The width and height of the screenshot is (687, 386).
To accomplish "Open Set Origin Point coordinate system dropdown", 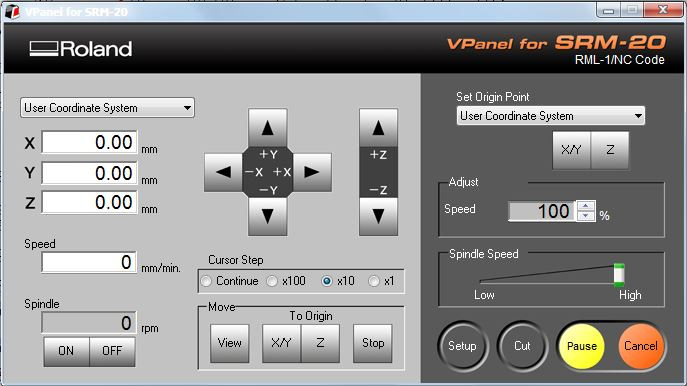I will [551, 116].
